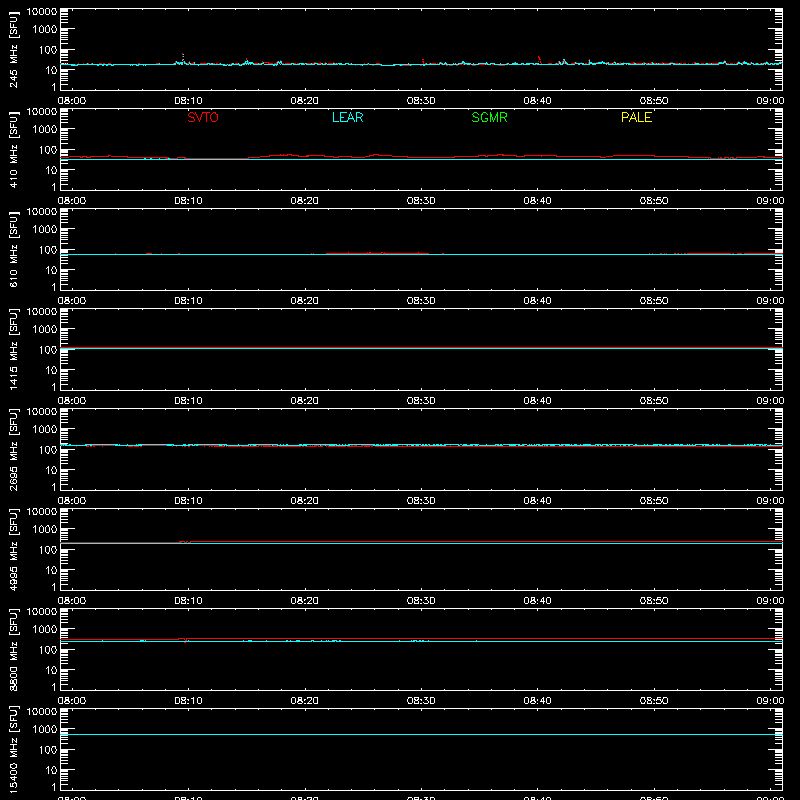Click the 10000 y-axis value on 4995 MHz plot

42,512
